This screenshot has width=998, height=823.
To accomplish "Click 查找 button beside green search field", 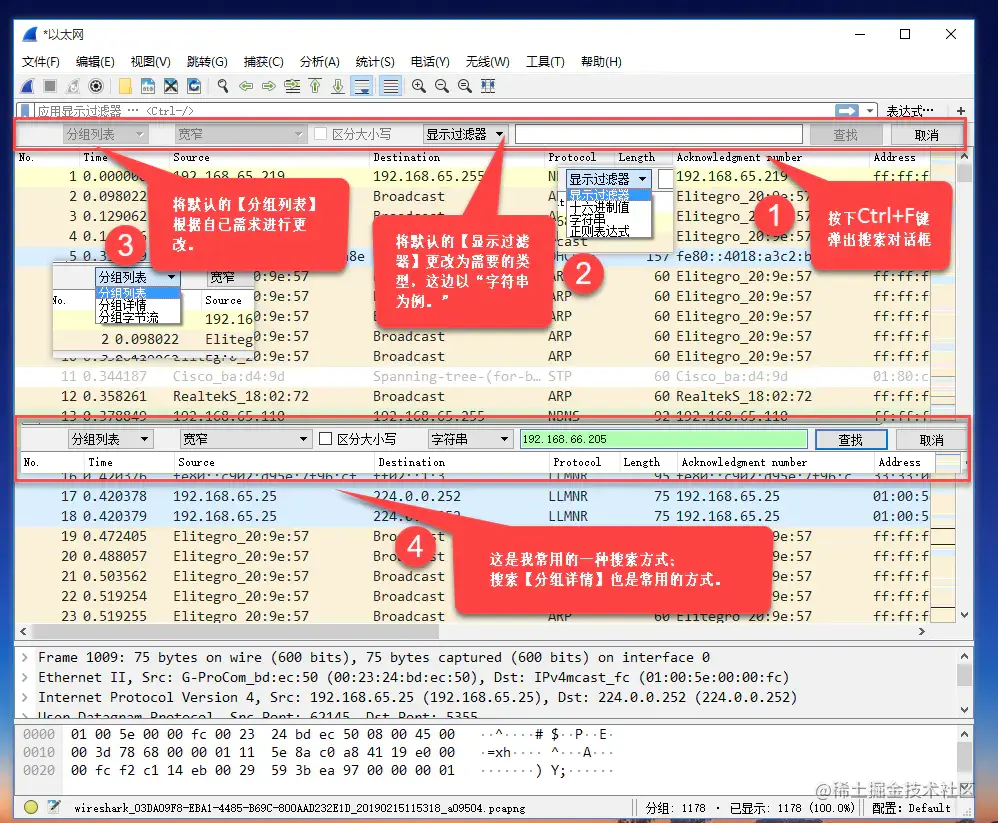I will tap(851, 440).
